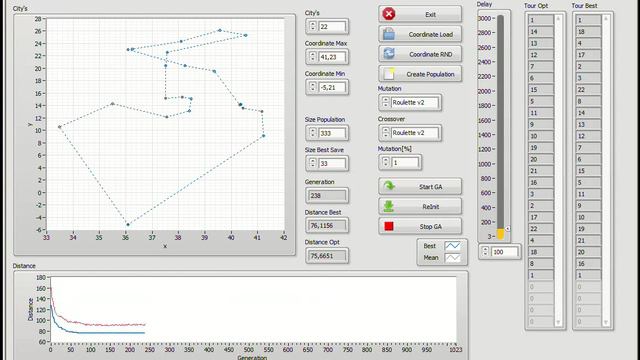Click the Mutation[%] field showing 1
The height and width of the screenshot is (360, 640).
click(405, 162)
